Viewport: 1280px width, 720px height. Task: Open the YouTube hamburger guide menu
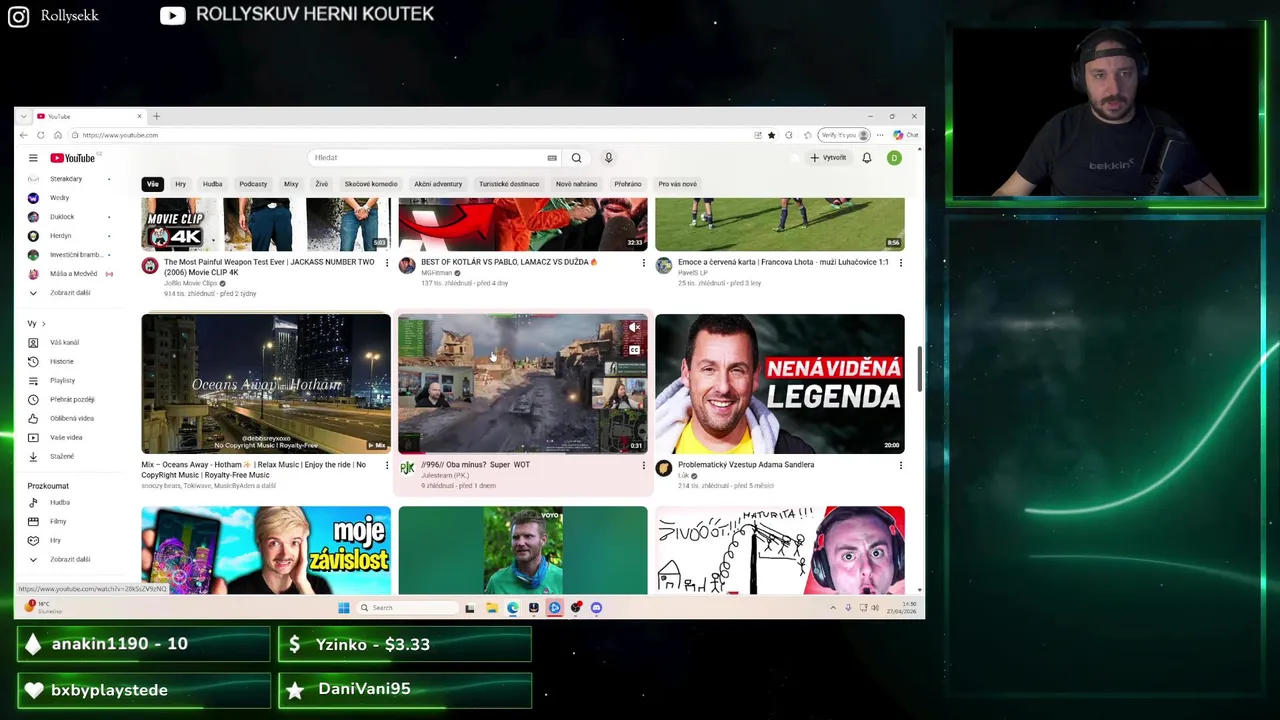(x=33, y=158)
